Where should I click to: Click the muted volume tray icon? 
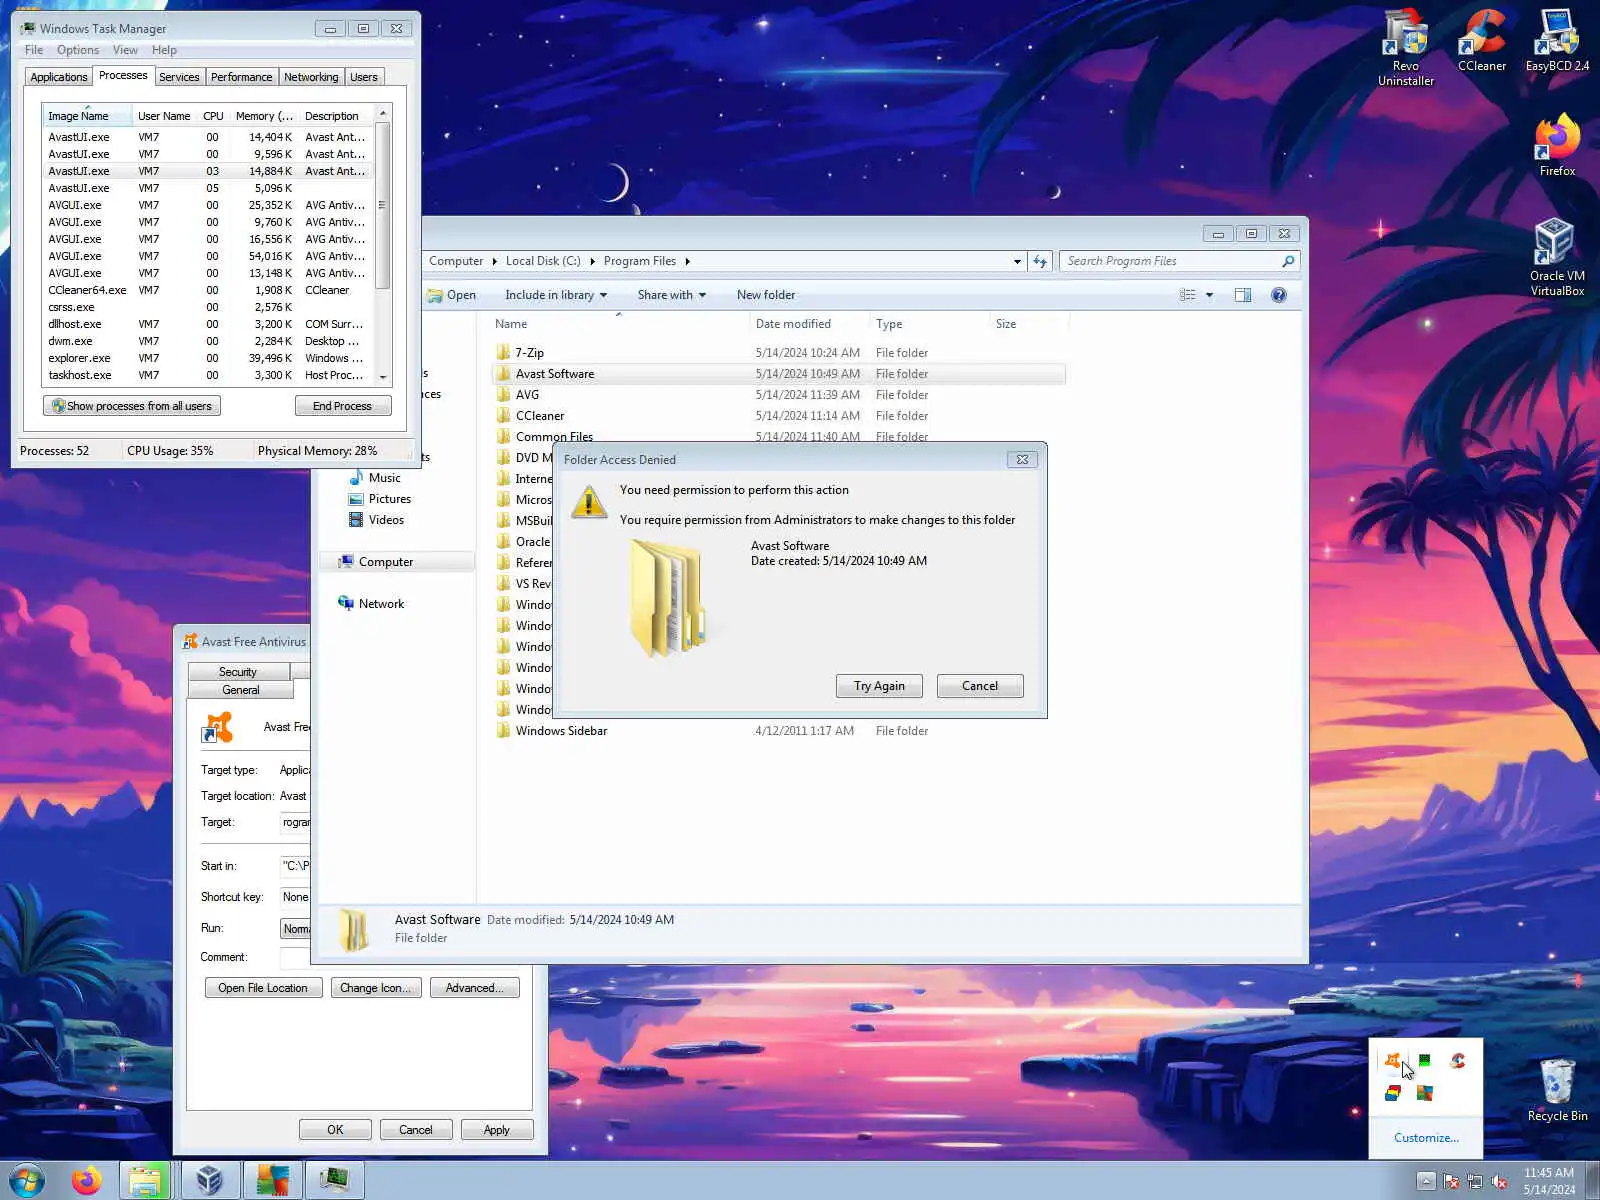click(1499, 1182)
